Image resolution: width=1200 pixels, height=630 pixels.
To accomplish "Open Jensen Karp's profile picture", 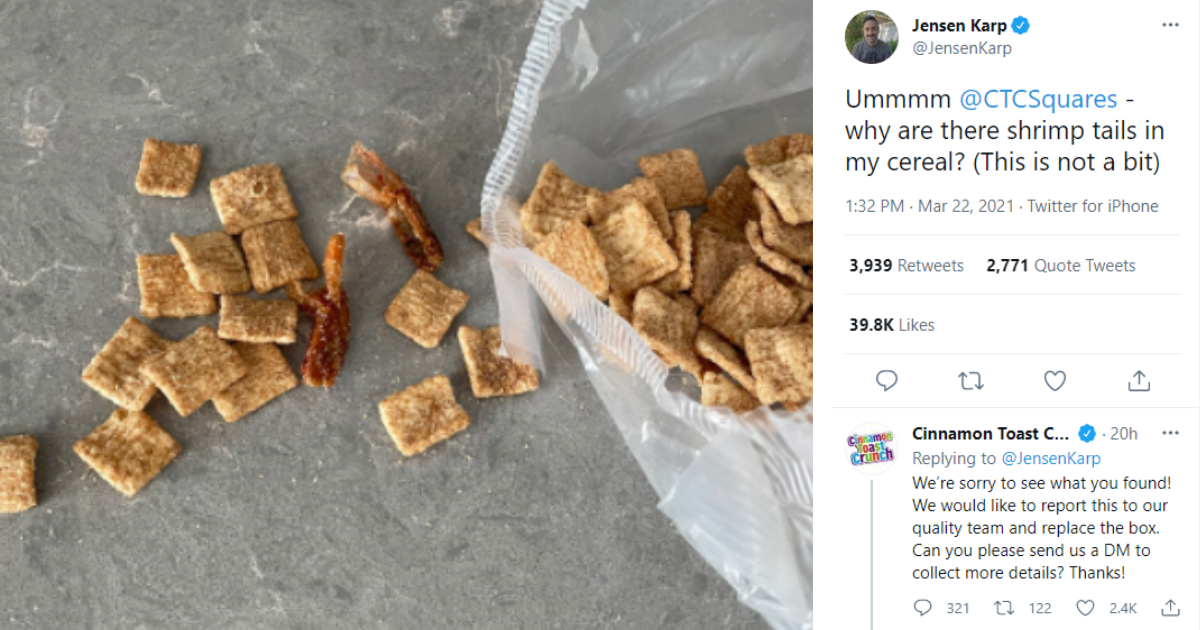I will [871, 37].
